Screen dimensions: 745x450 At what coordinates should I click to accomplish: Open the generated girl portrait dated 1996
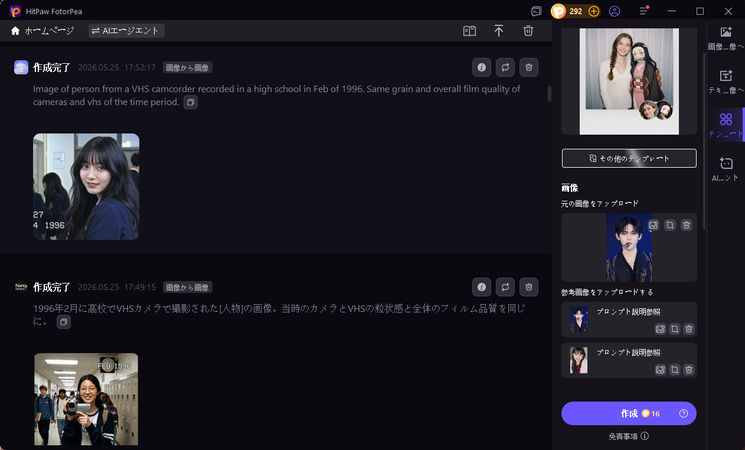pos(86,186)
